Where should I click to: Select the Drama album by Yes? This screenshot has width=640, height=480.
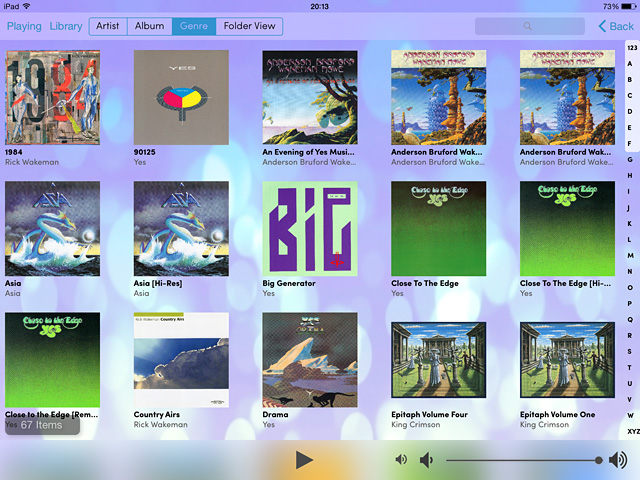[x=309, y=359]
